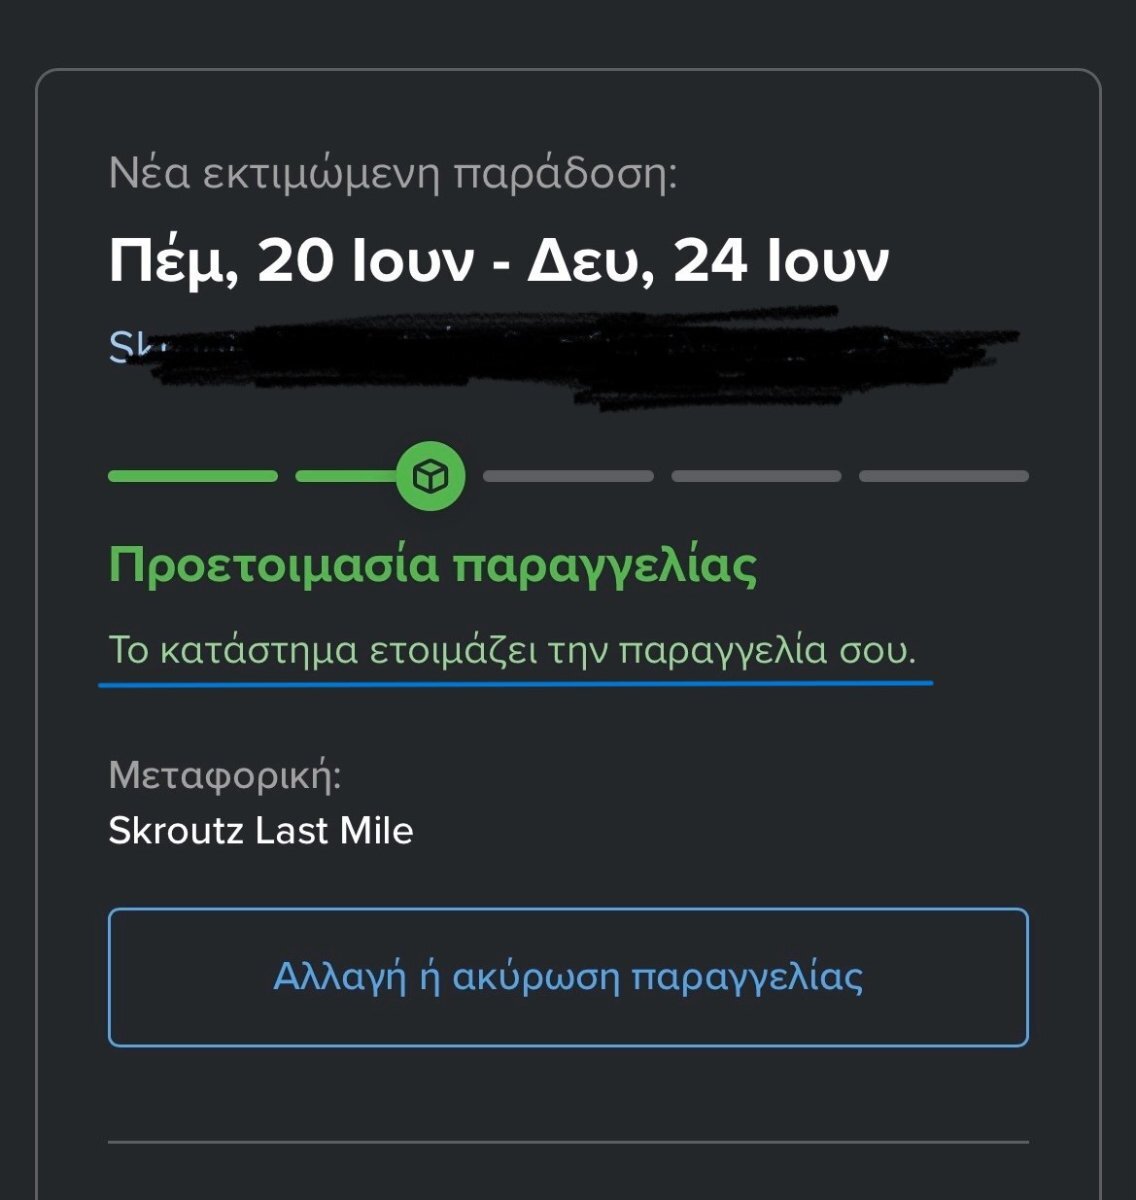Click the fourth grey progress segment
This screenshot has width=1136, height=1200.
756,476
